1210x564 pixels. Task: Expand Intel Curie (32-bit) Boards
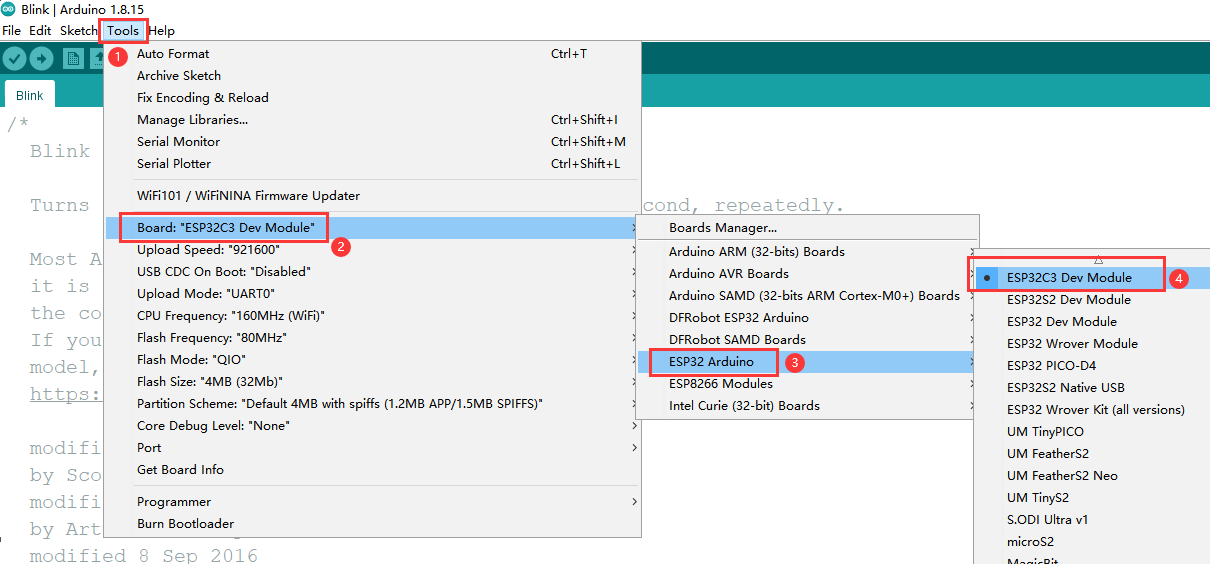point(807,406)
